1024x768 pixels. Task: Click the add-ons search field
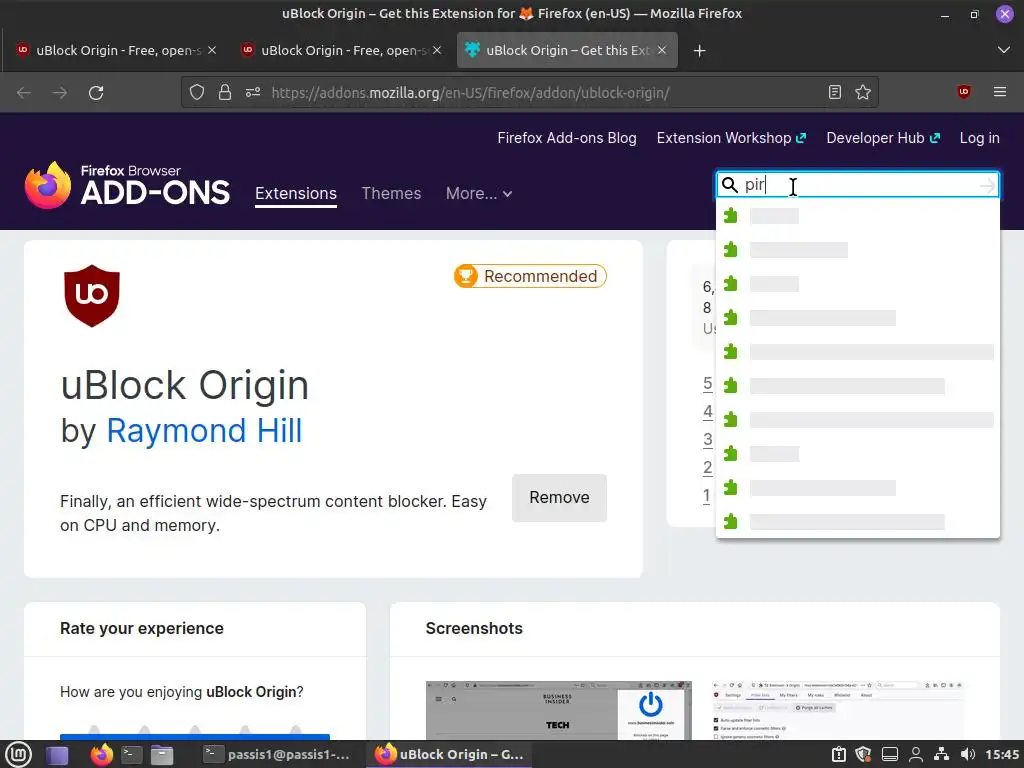[859, 185]
